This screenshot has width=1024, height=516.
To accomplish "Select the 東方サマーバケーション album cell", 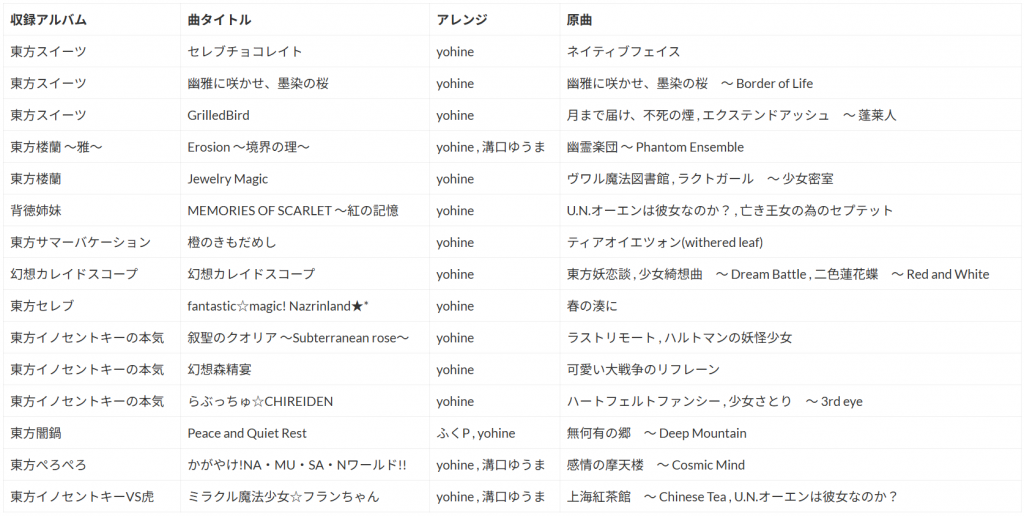I will 80,243.
